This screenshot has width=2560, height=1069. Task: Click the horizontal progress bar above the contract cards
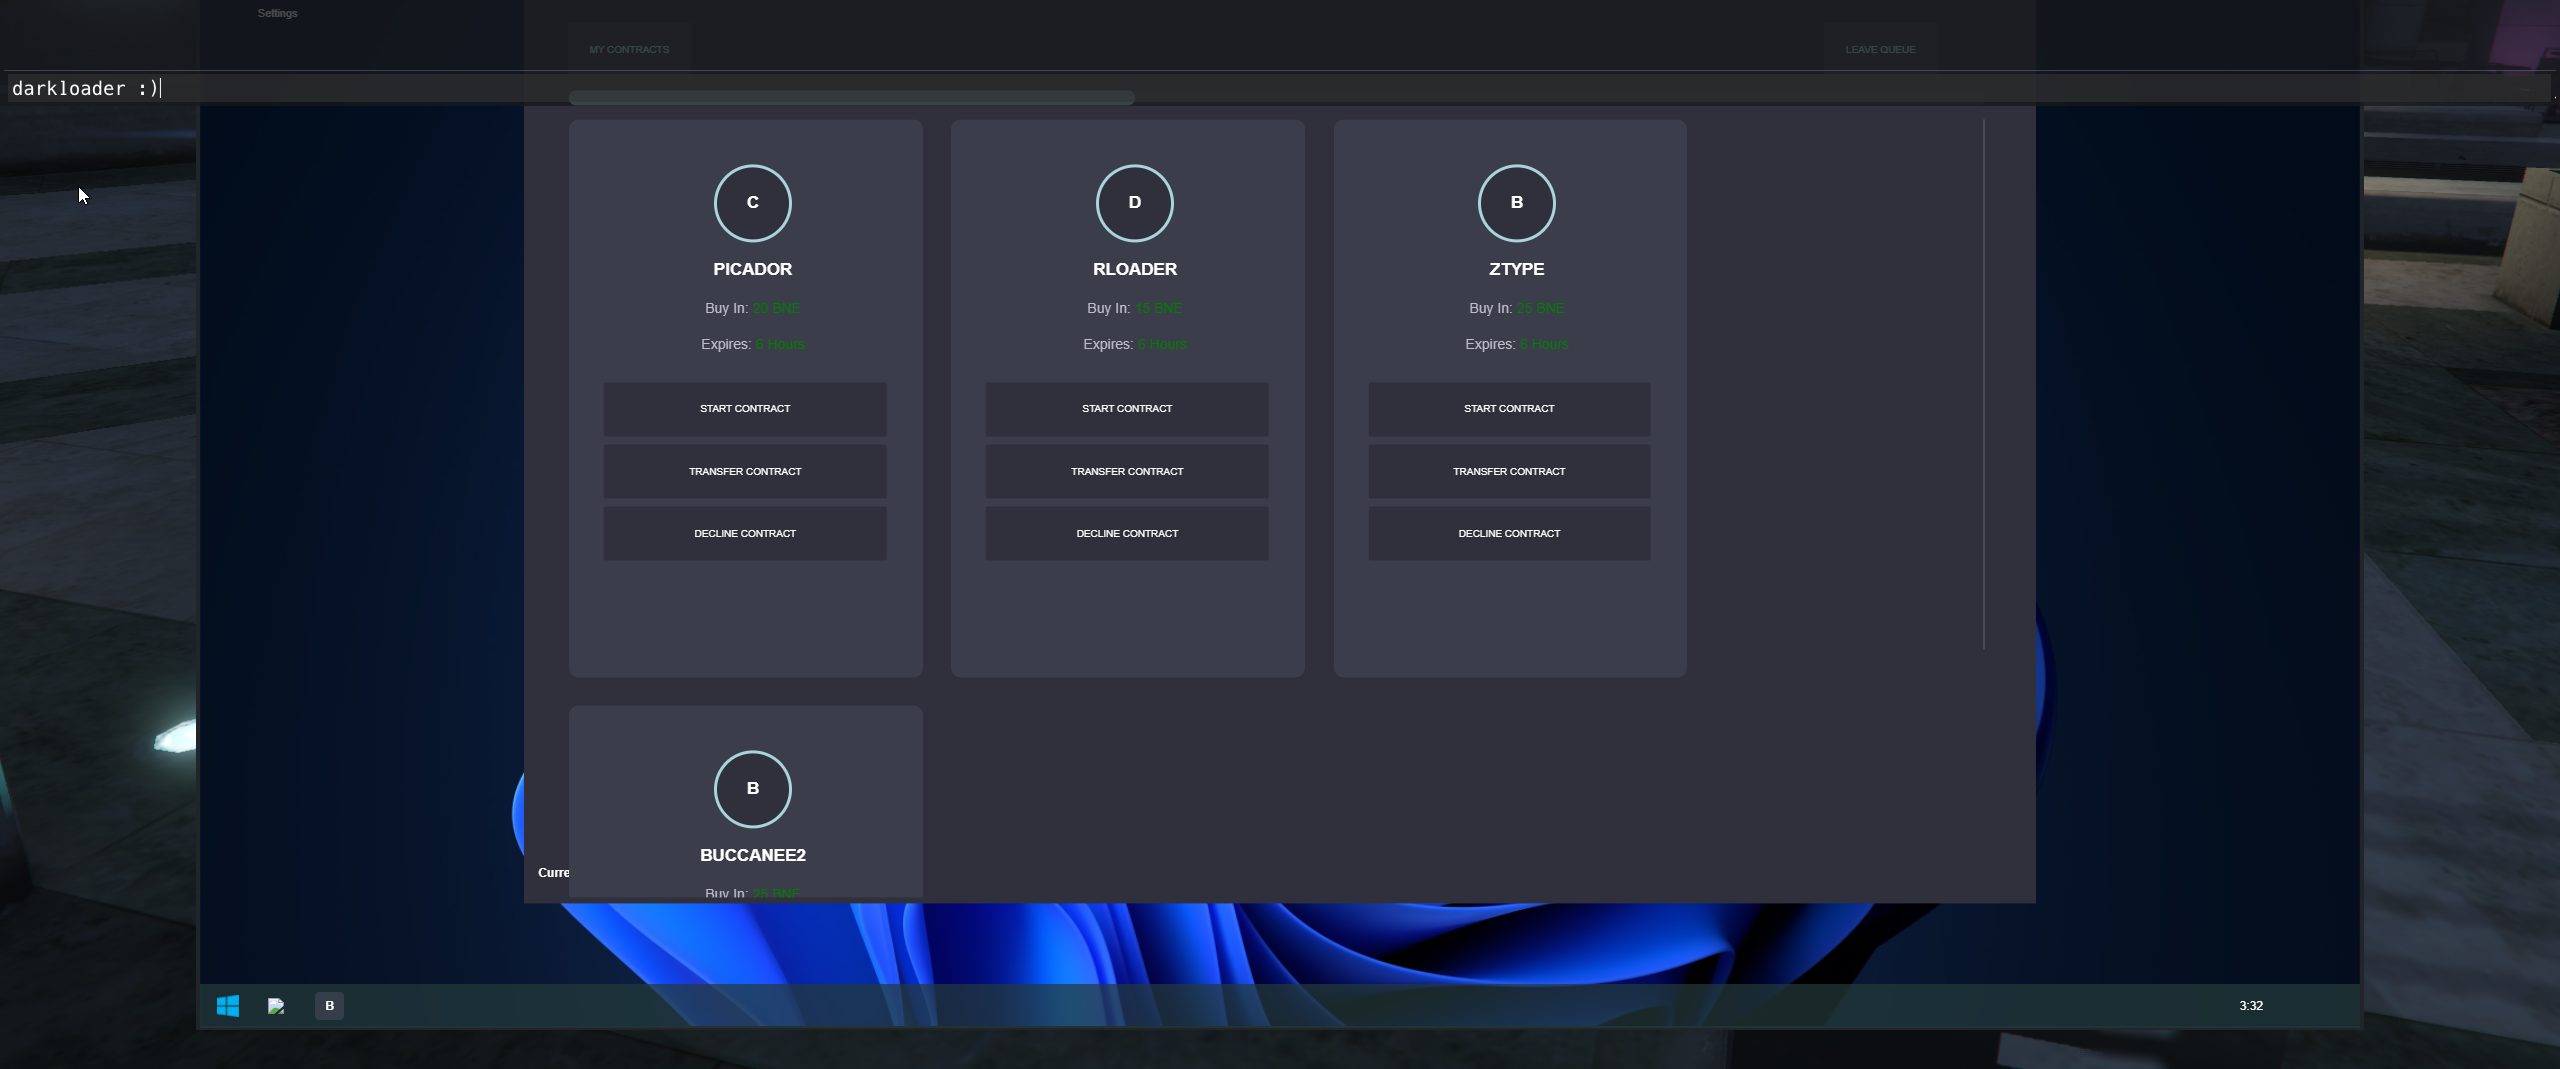coord(851,98)
